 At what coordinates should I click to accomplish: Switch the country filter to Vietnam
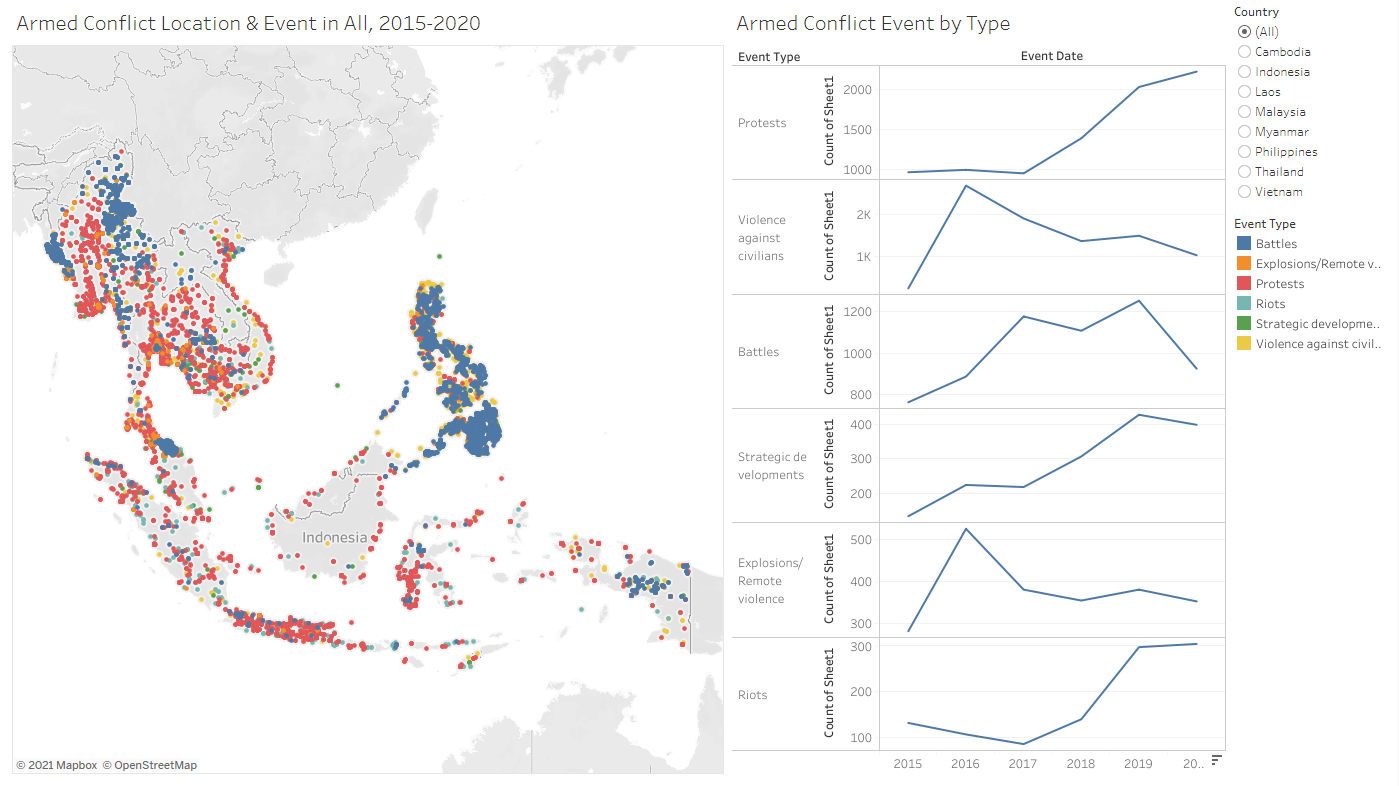coord(1244,192)
